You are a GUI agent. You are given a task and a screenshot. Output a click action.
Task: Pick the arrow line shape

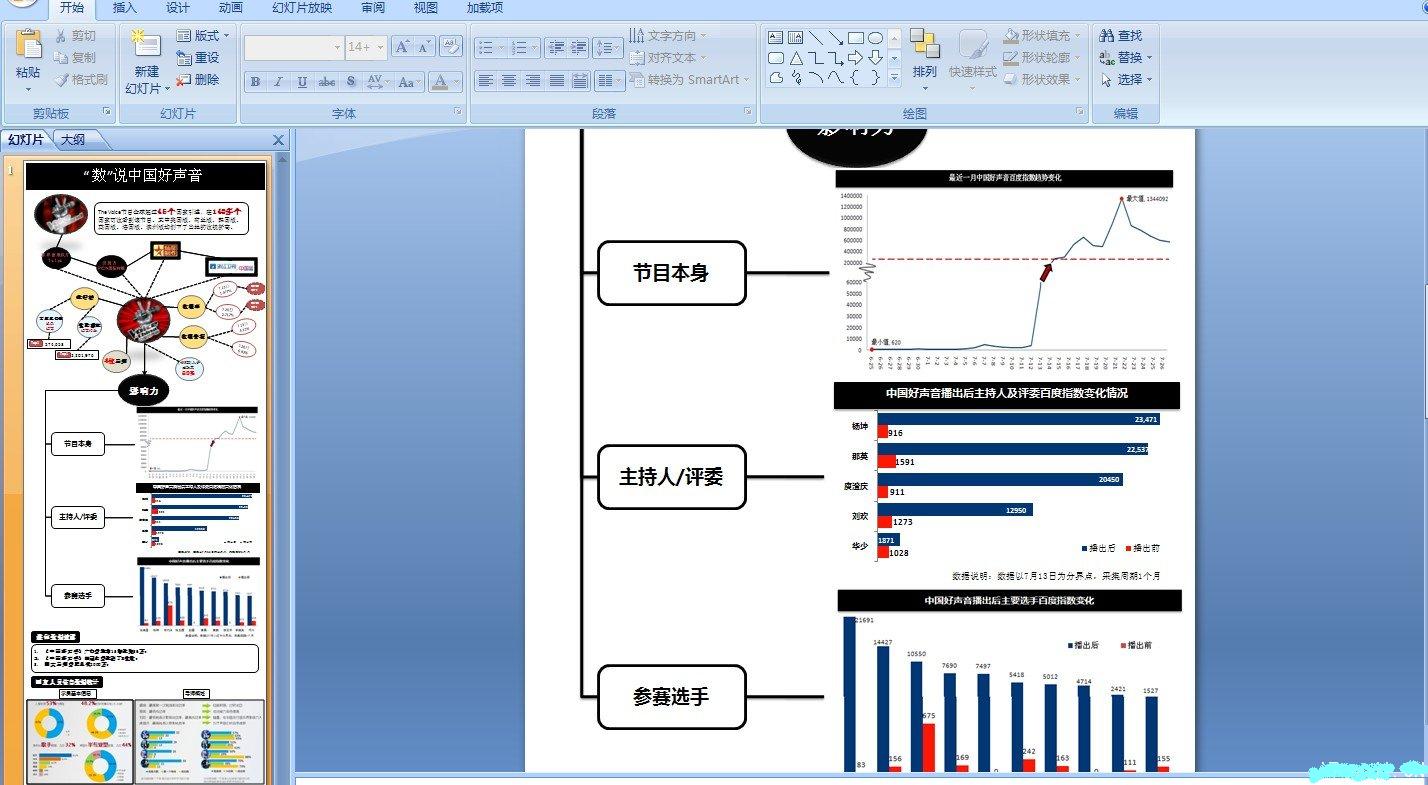coord(835,38)
